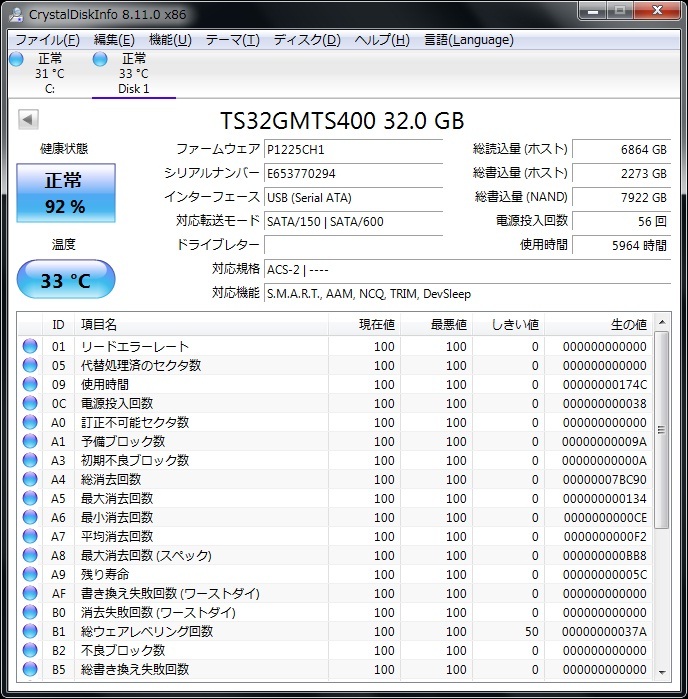Click the 項目名 column header

[x=100, y=324]
